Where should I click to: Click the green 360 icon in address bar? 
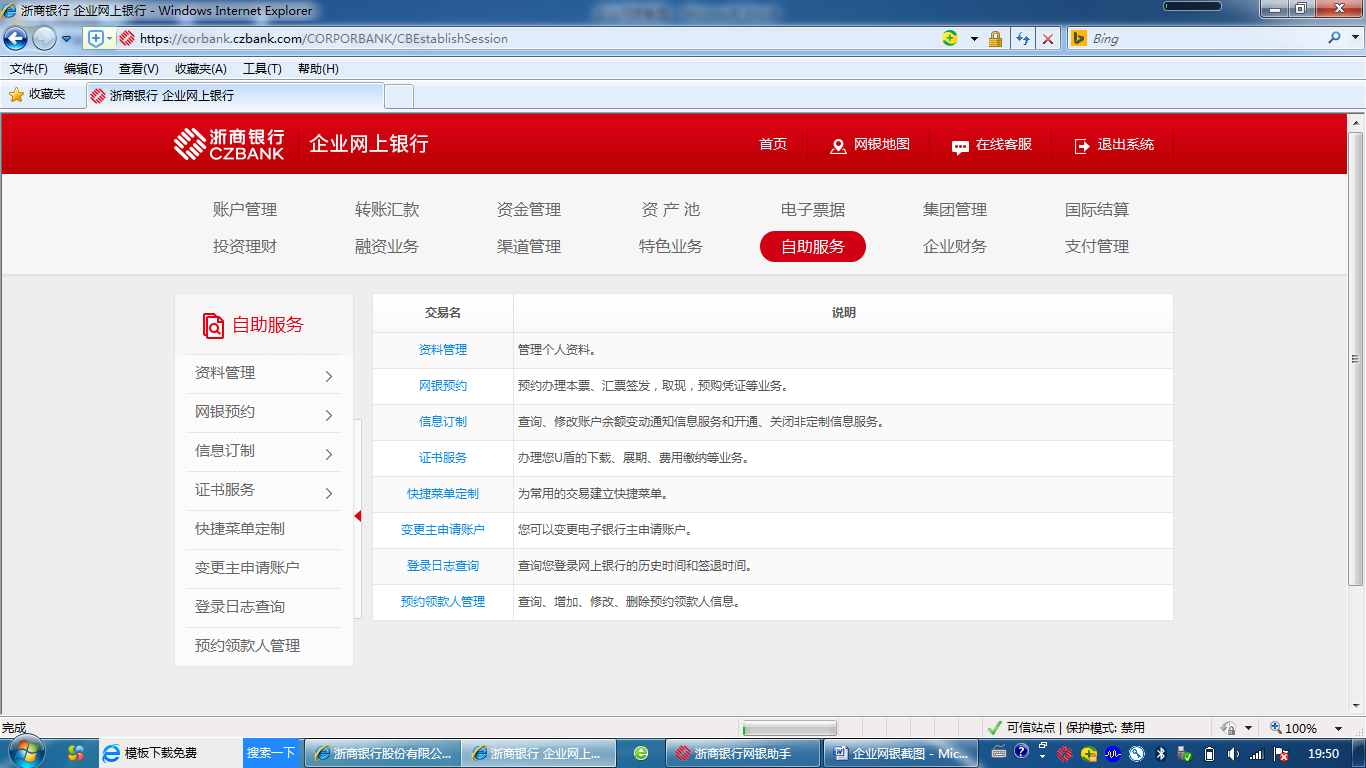click(x=950, y=38)
